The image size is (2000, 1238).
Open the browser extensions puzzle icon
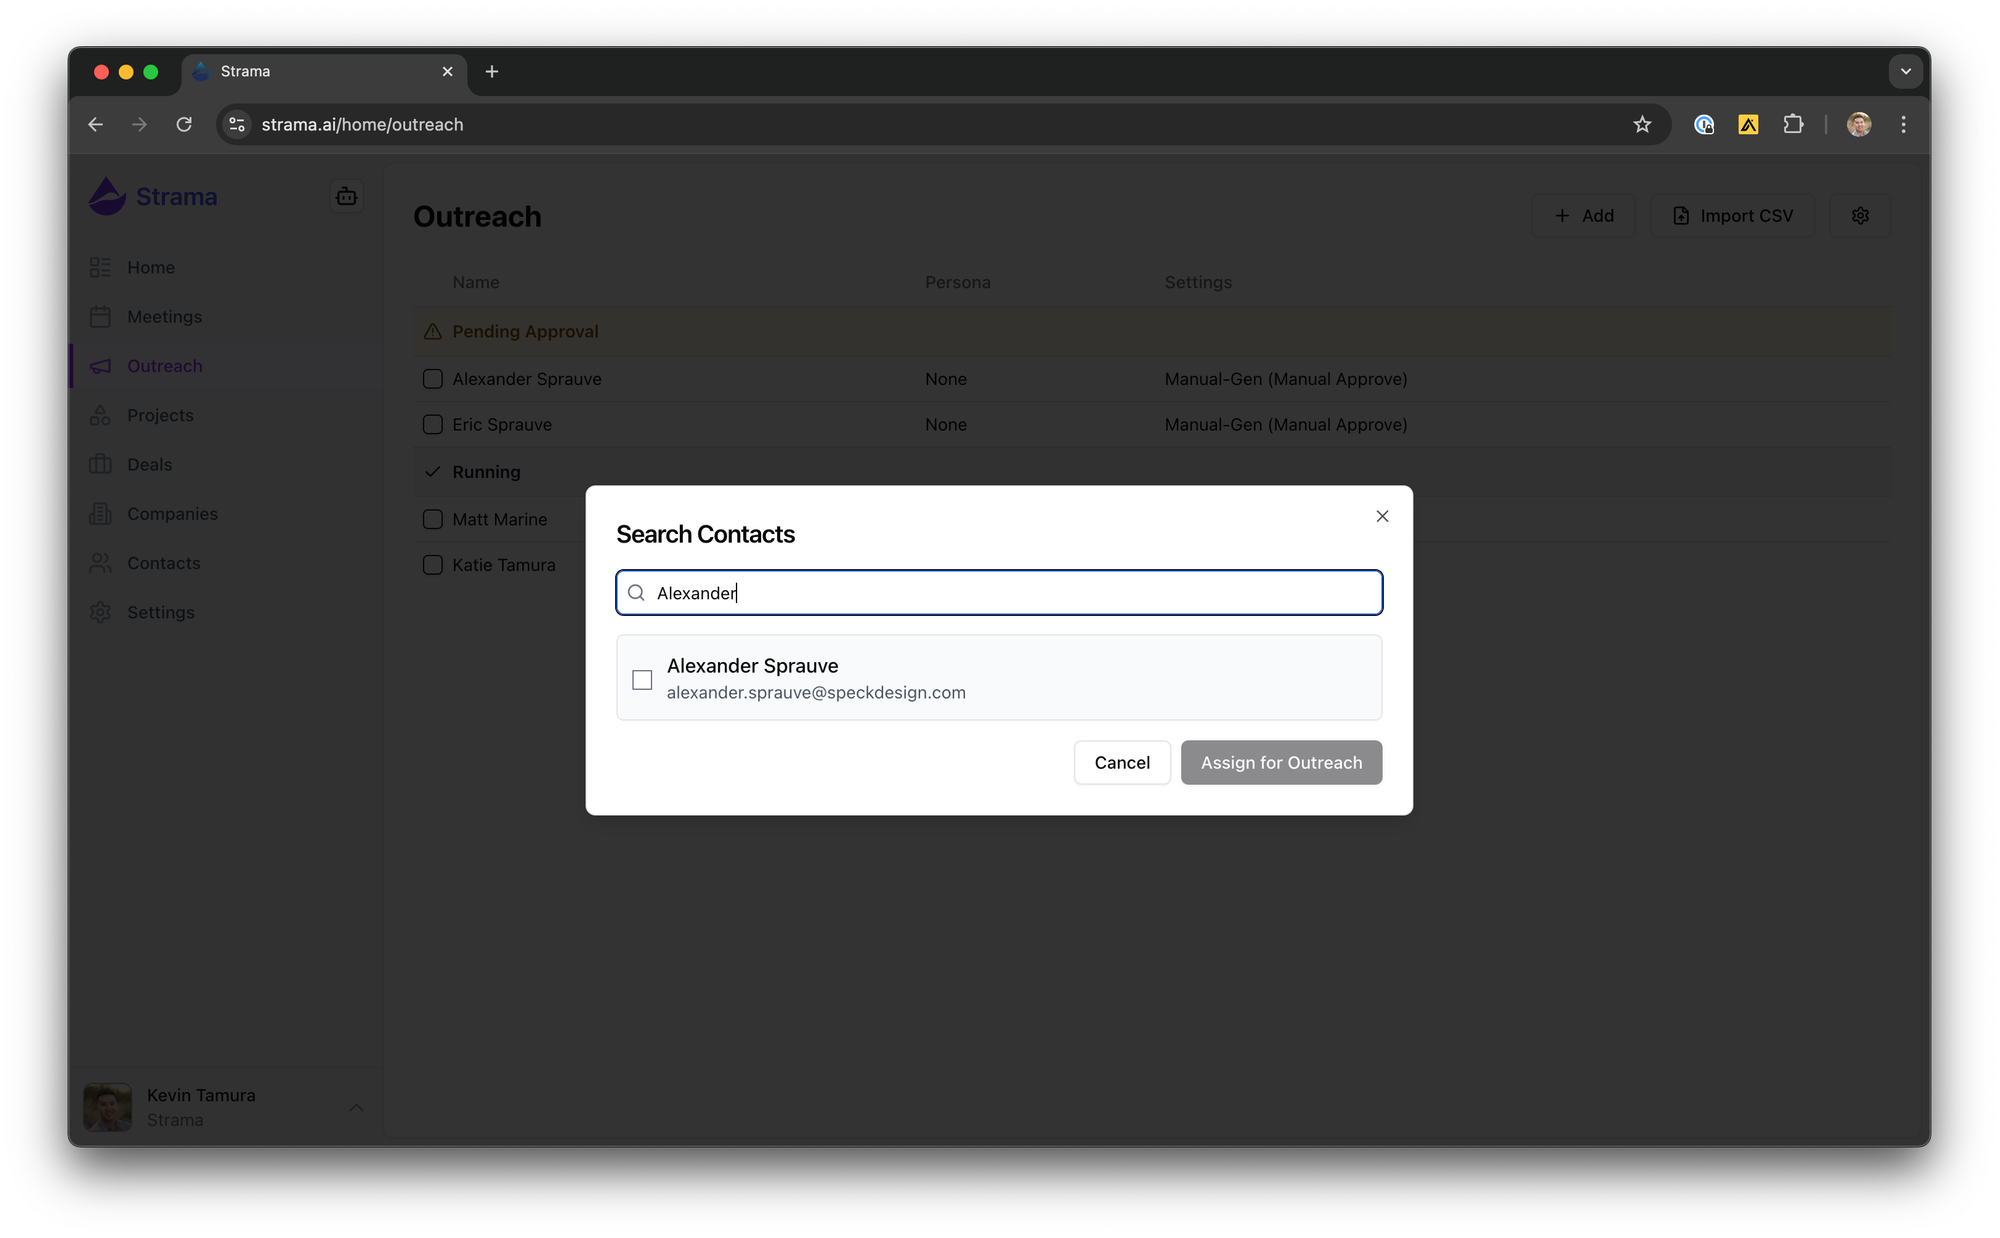[1793, 124]
